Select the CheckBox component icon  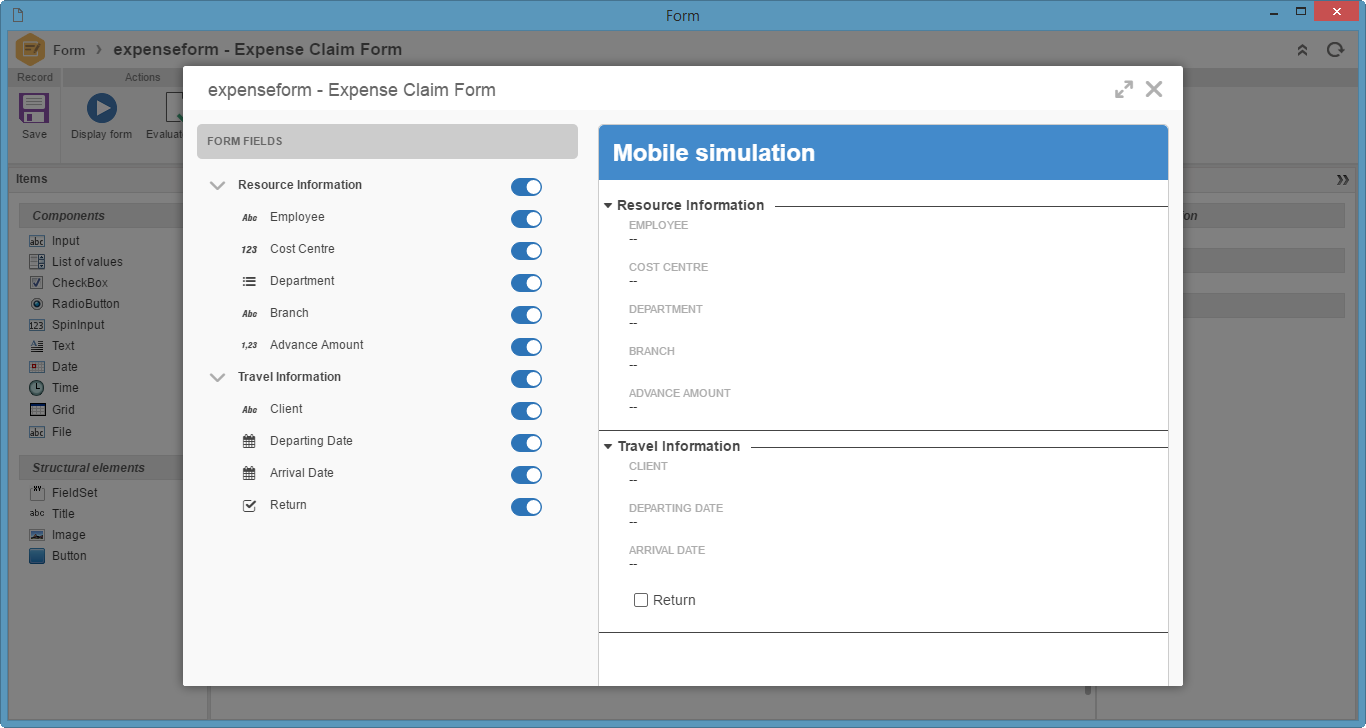coord(37,283)
